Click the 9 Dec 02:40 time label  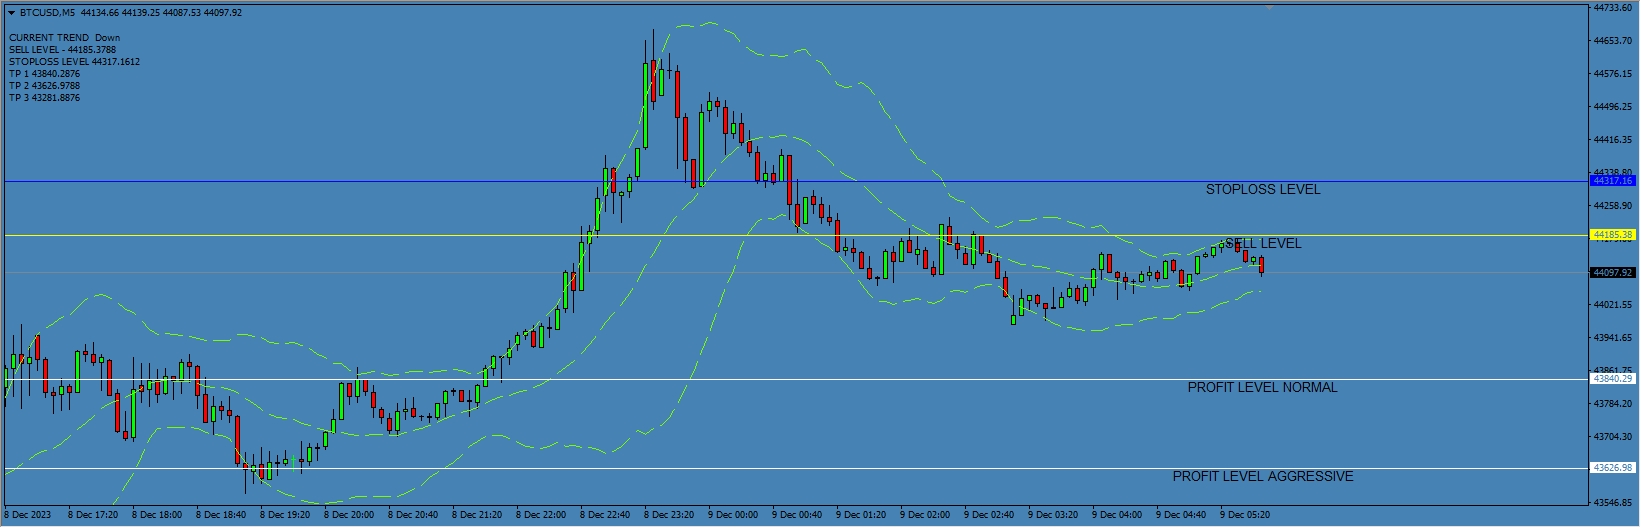[989, 515]
